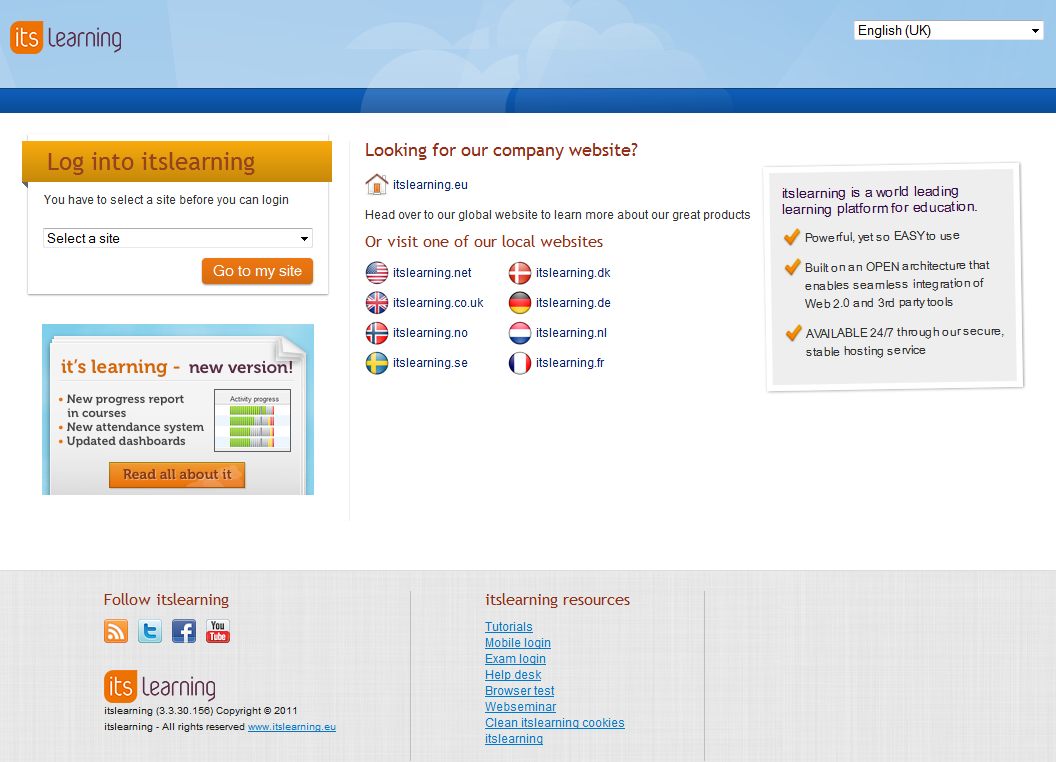Click the Activity progress chart thumbnail

[x=252, y=420]
